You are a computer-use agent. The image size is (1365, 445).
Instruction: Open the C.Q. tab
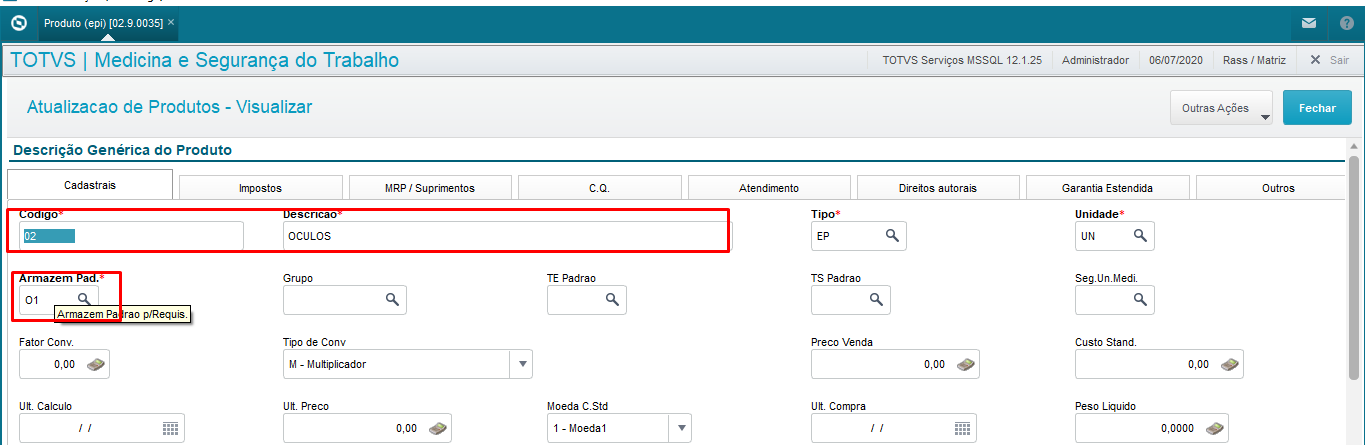coord(600,188)
